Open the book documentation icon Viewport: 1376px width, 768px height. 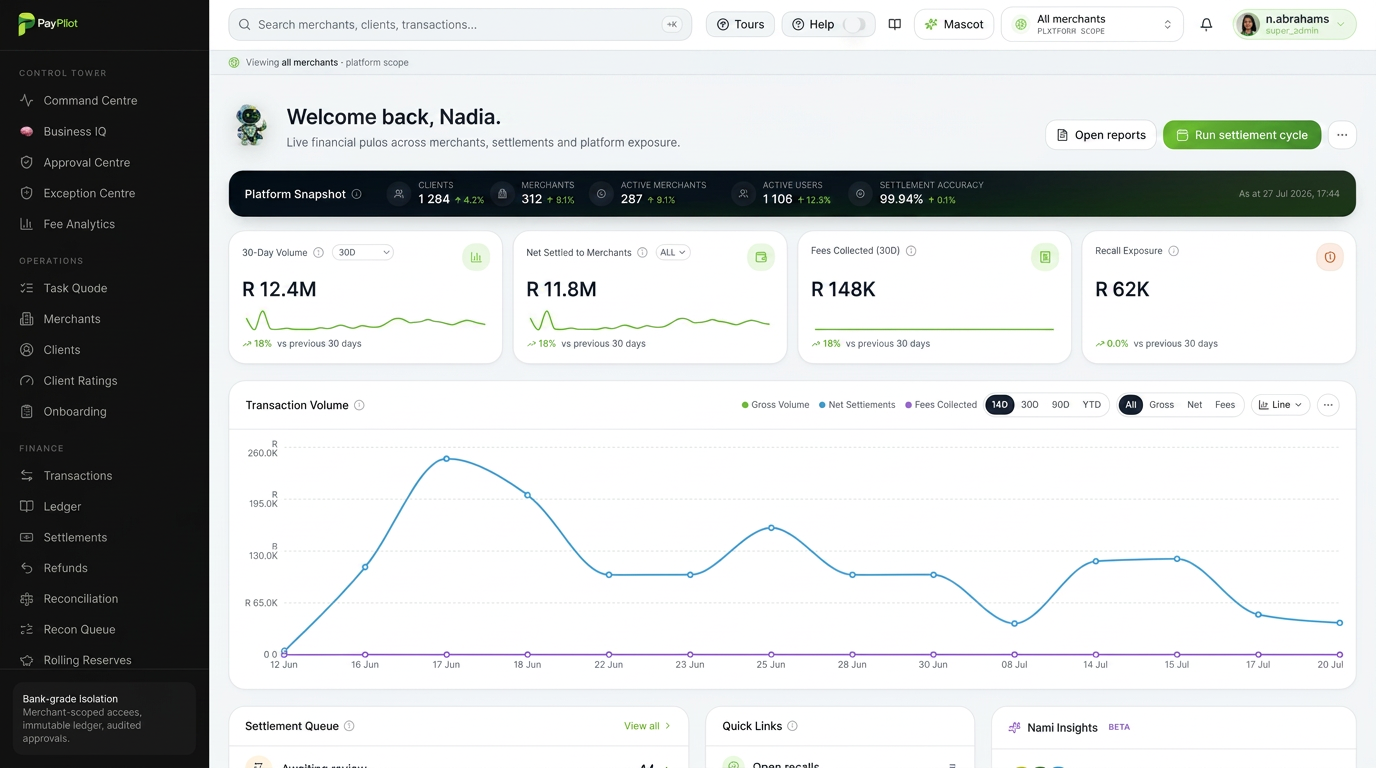click(x=894, y=24)
